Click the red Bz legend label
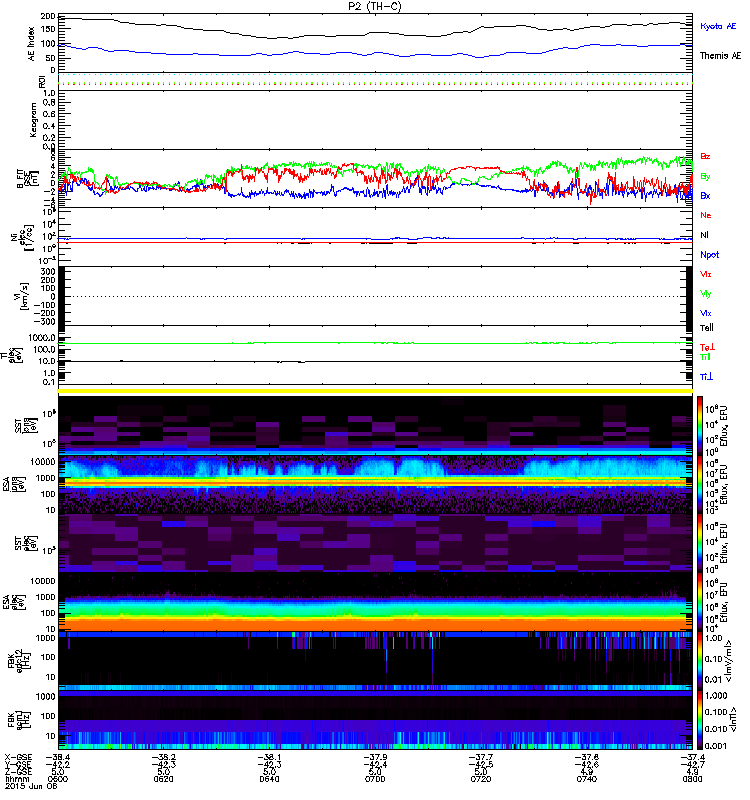Screen dimensions: 750x800 click(705, 156)
